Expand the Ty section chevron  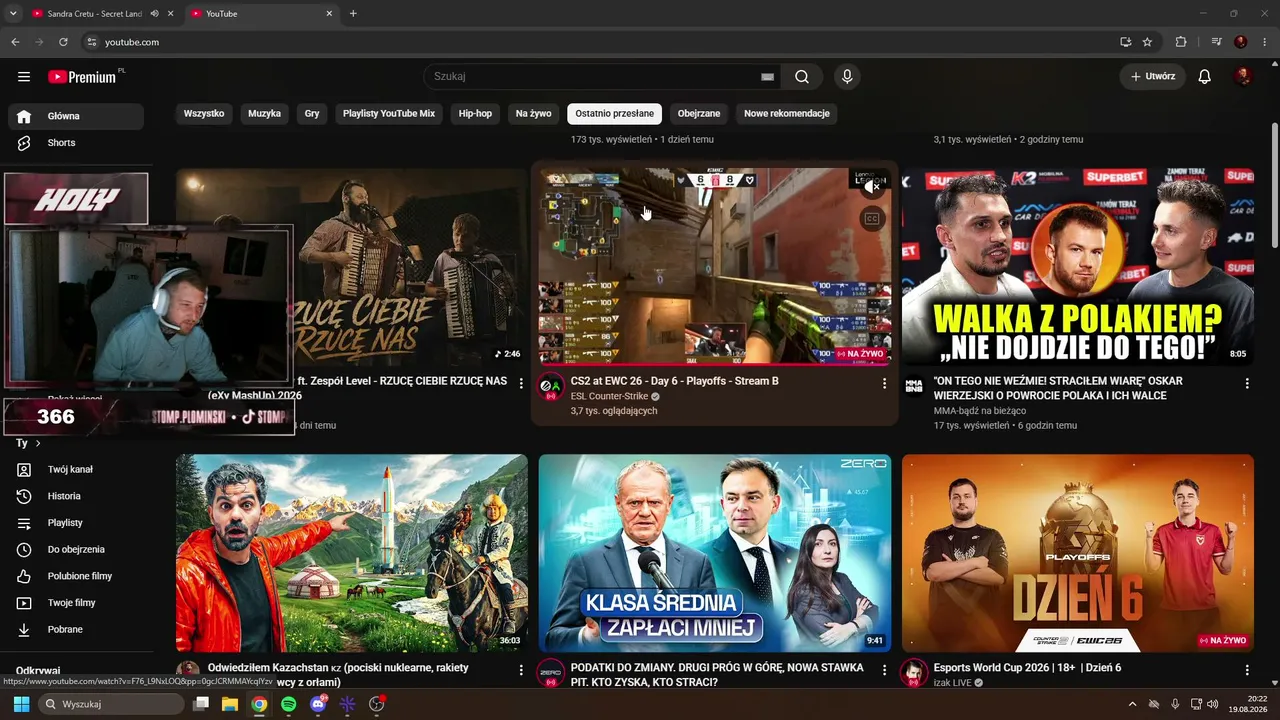(38, 443)
